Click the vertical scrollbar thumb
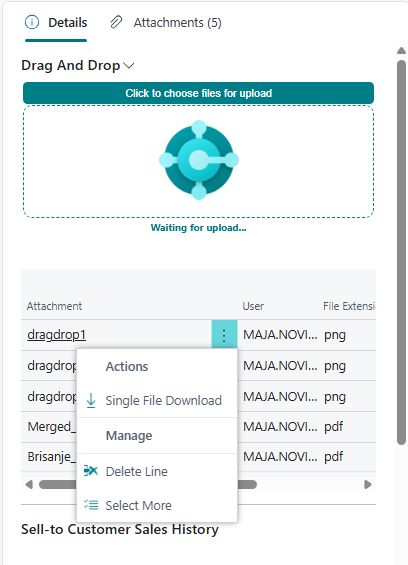Viewport: 408px width, 565px height. coord(402,252)
